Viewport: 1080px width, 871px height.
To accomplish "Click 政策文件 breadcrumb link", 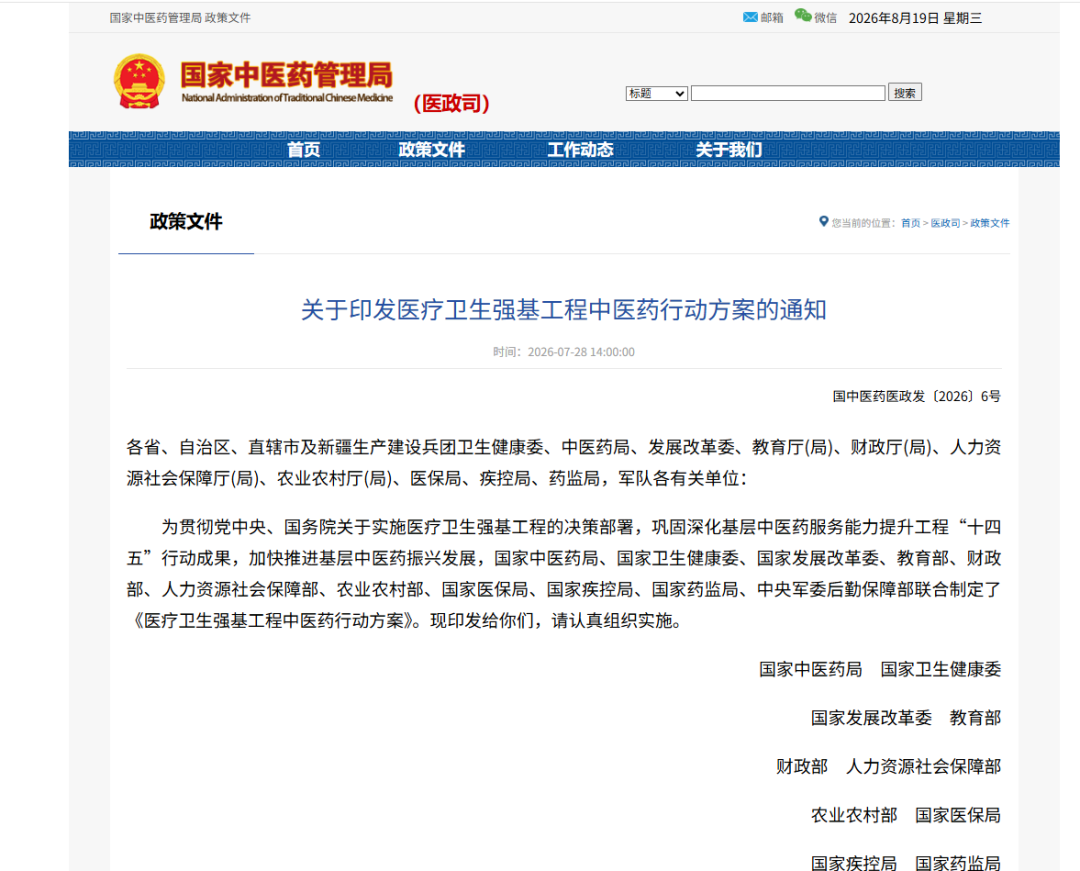I will 990,223.
